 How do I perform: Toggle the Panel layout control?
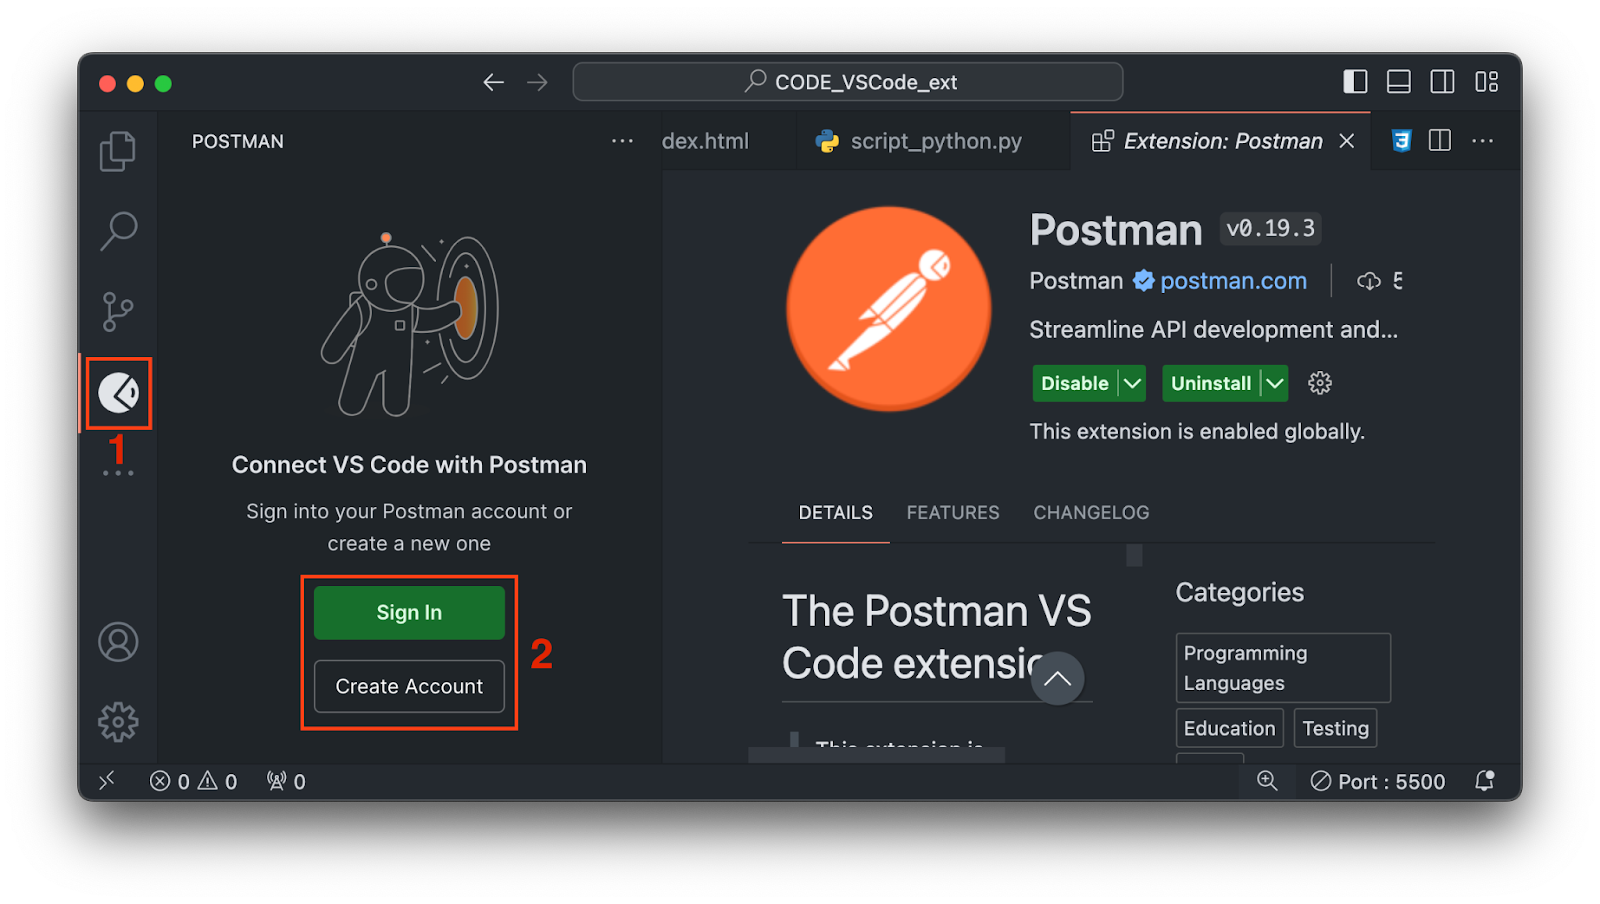coord(1398,82)
